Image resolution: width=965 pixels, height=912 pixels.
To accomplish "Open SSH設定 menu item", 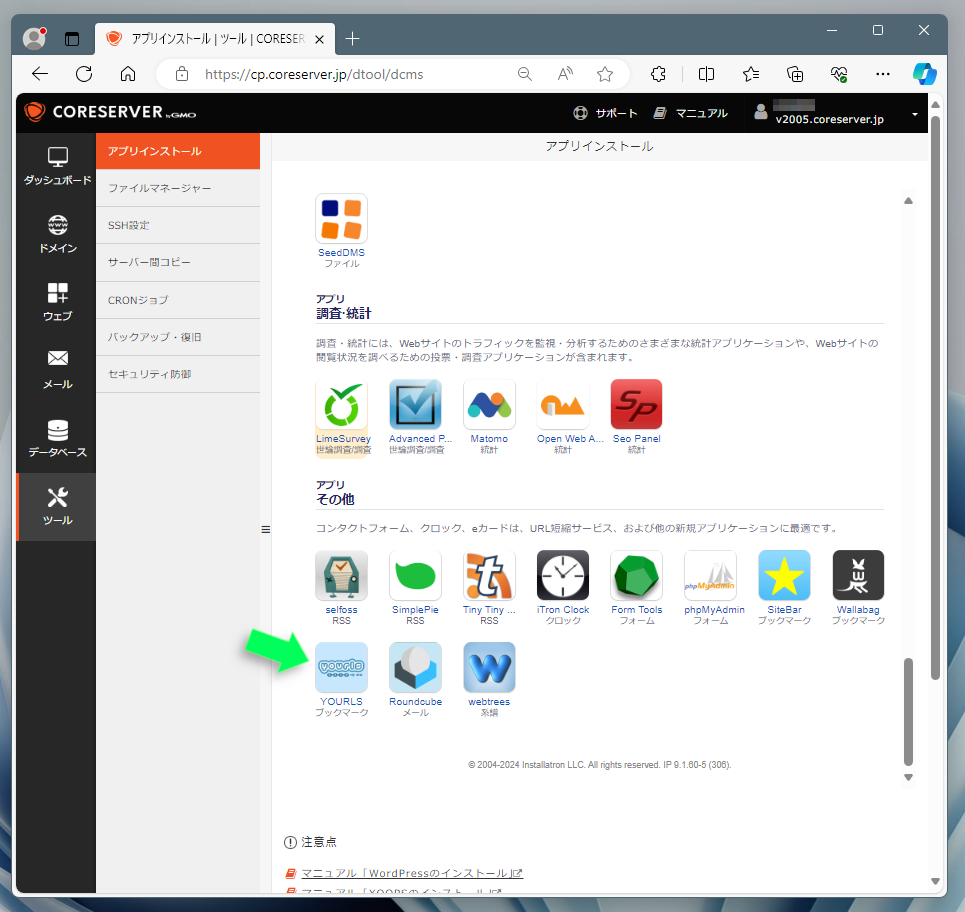I will pyautogui.click(x=178, y=225).
